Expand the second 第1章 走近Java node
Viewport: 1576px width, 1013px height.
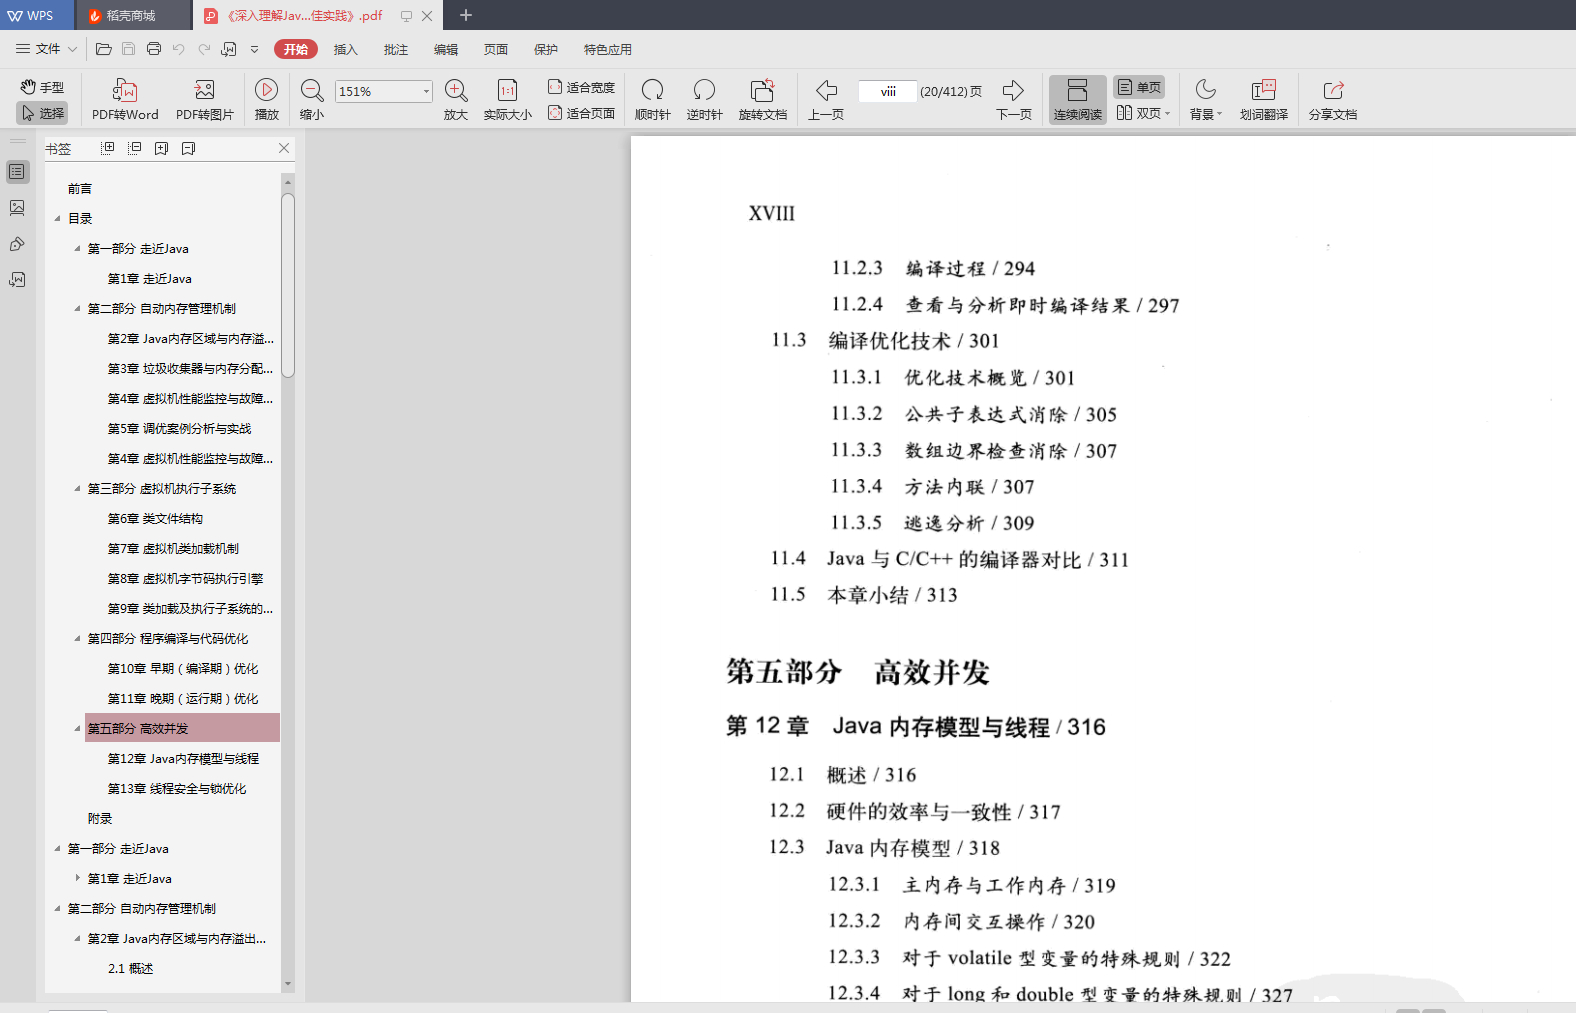[x=77, y=878]
